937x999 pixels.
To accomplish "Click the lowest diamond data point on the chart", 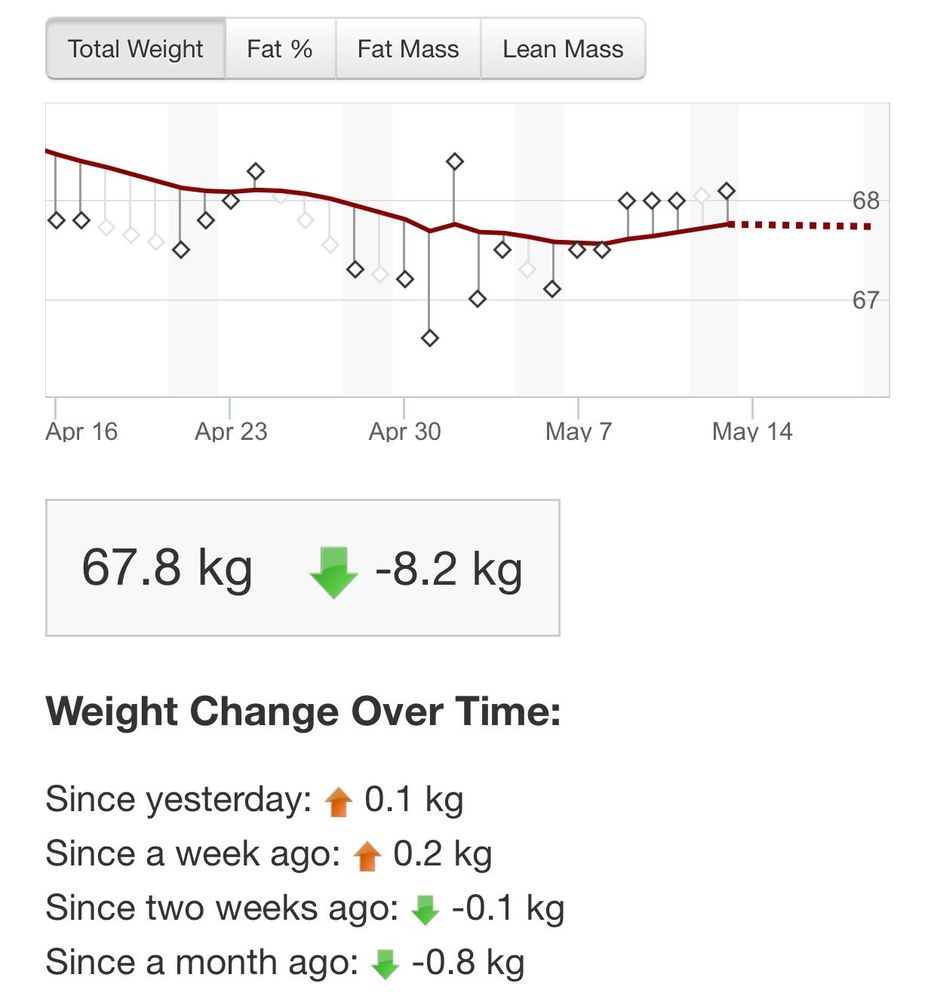I will tap(430, 338).
